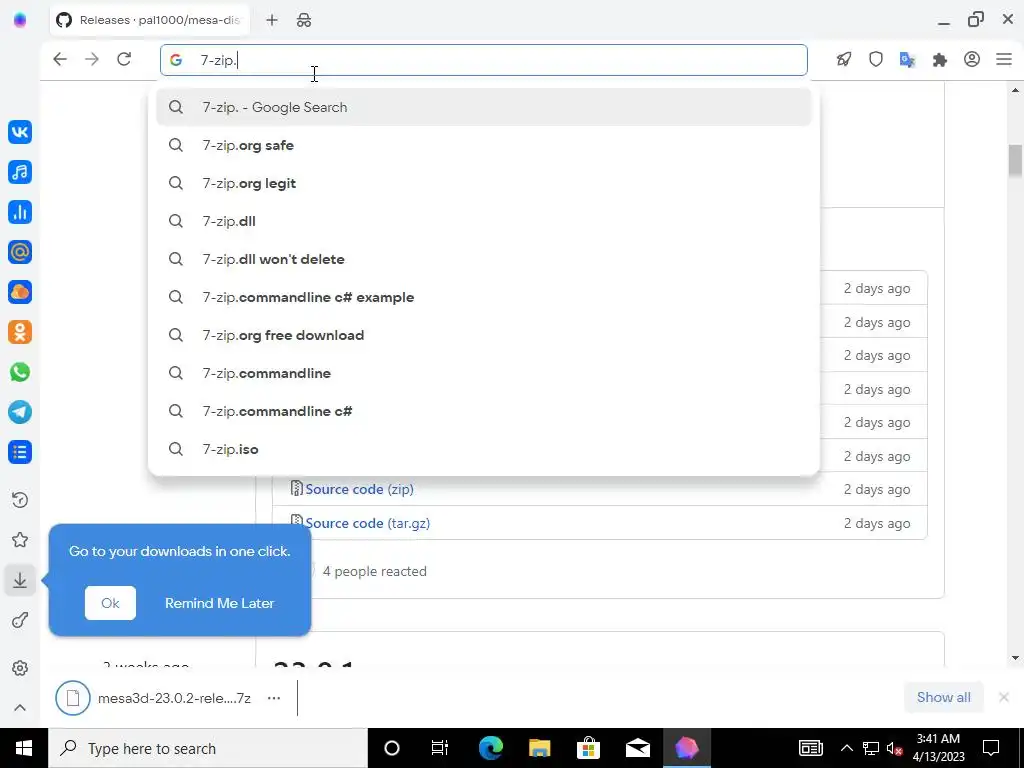Select suggestion "7-zip.org legit"

(484, 183)
